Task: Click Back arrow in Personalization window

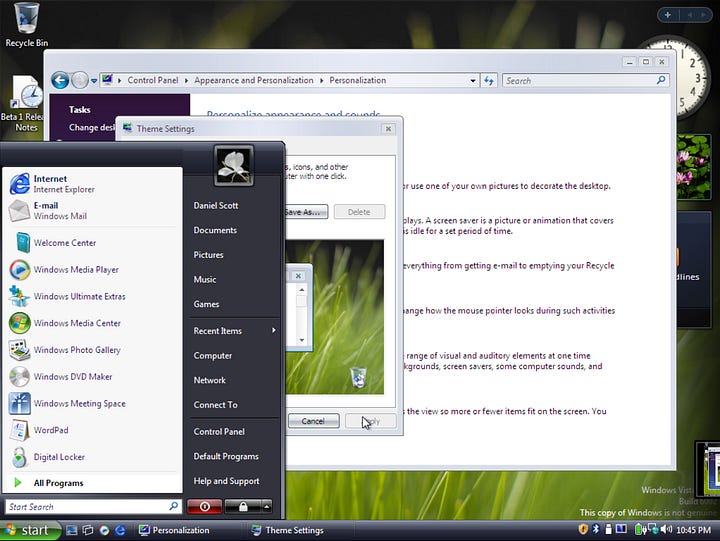Action: point(60,80)
